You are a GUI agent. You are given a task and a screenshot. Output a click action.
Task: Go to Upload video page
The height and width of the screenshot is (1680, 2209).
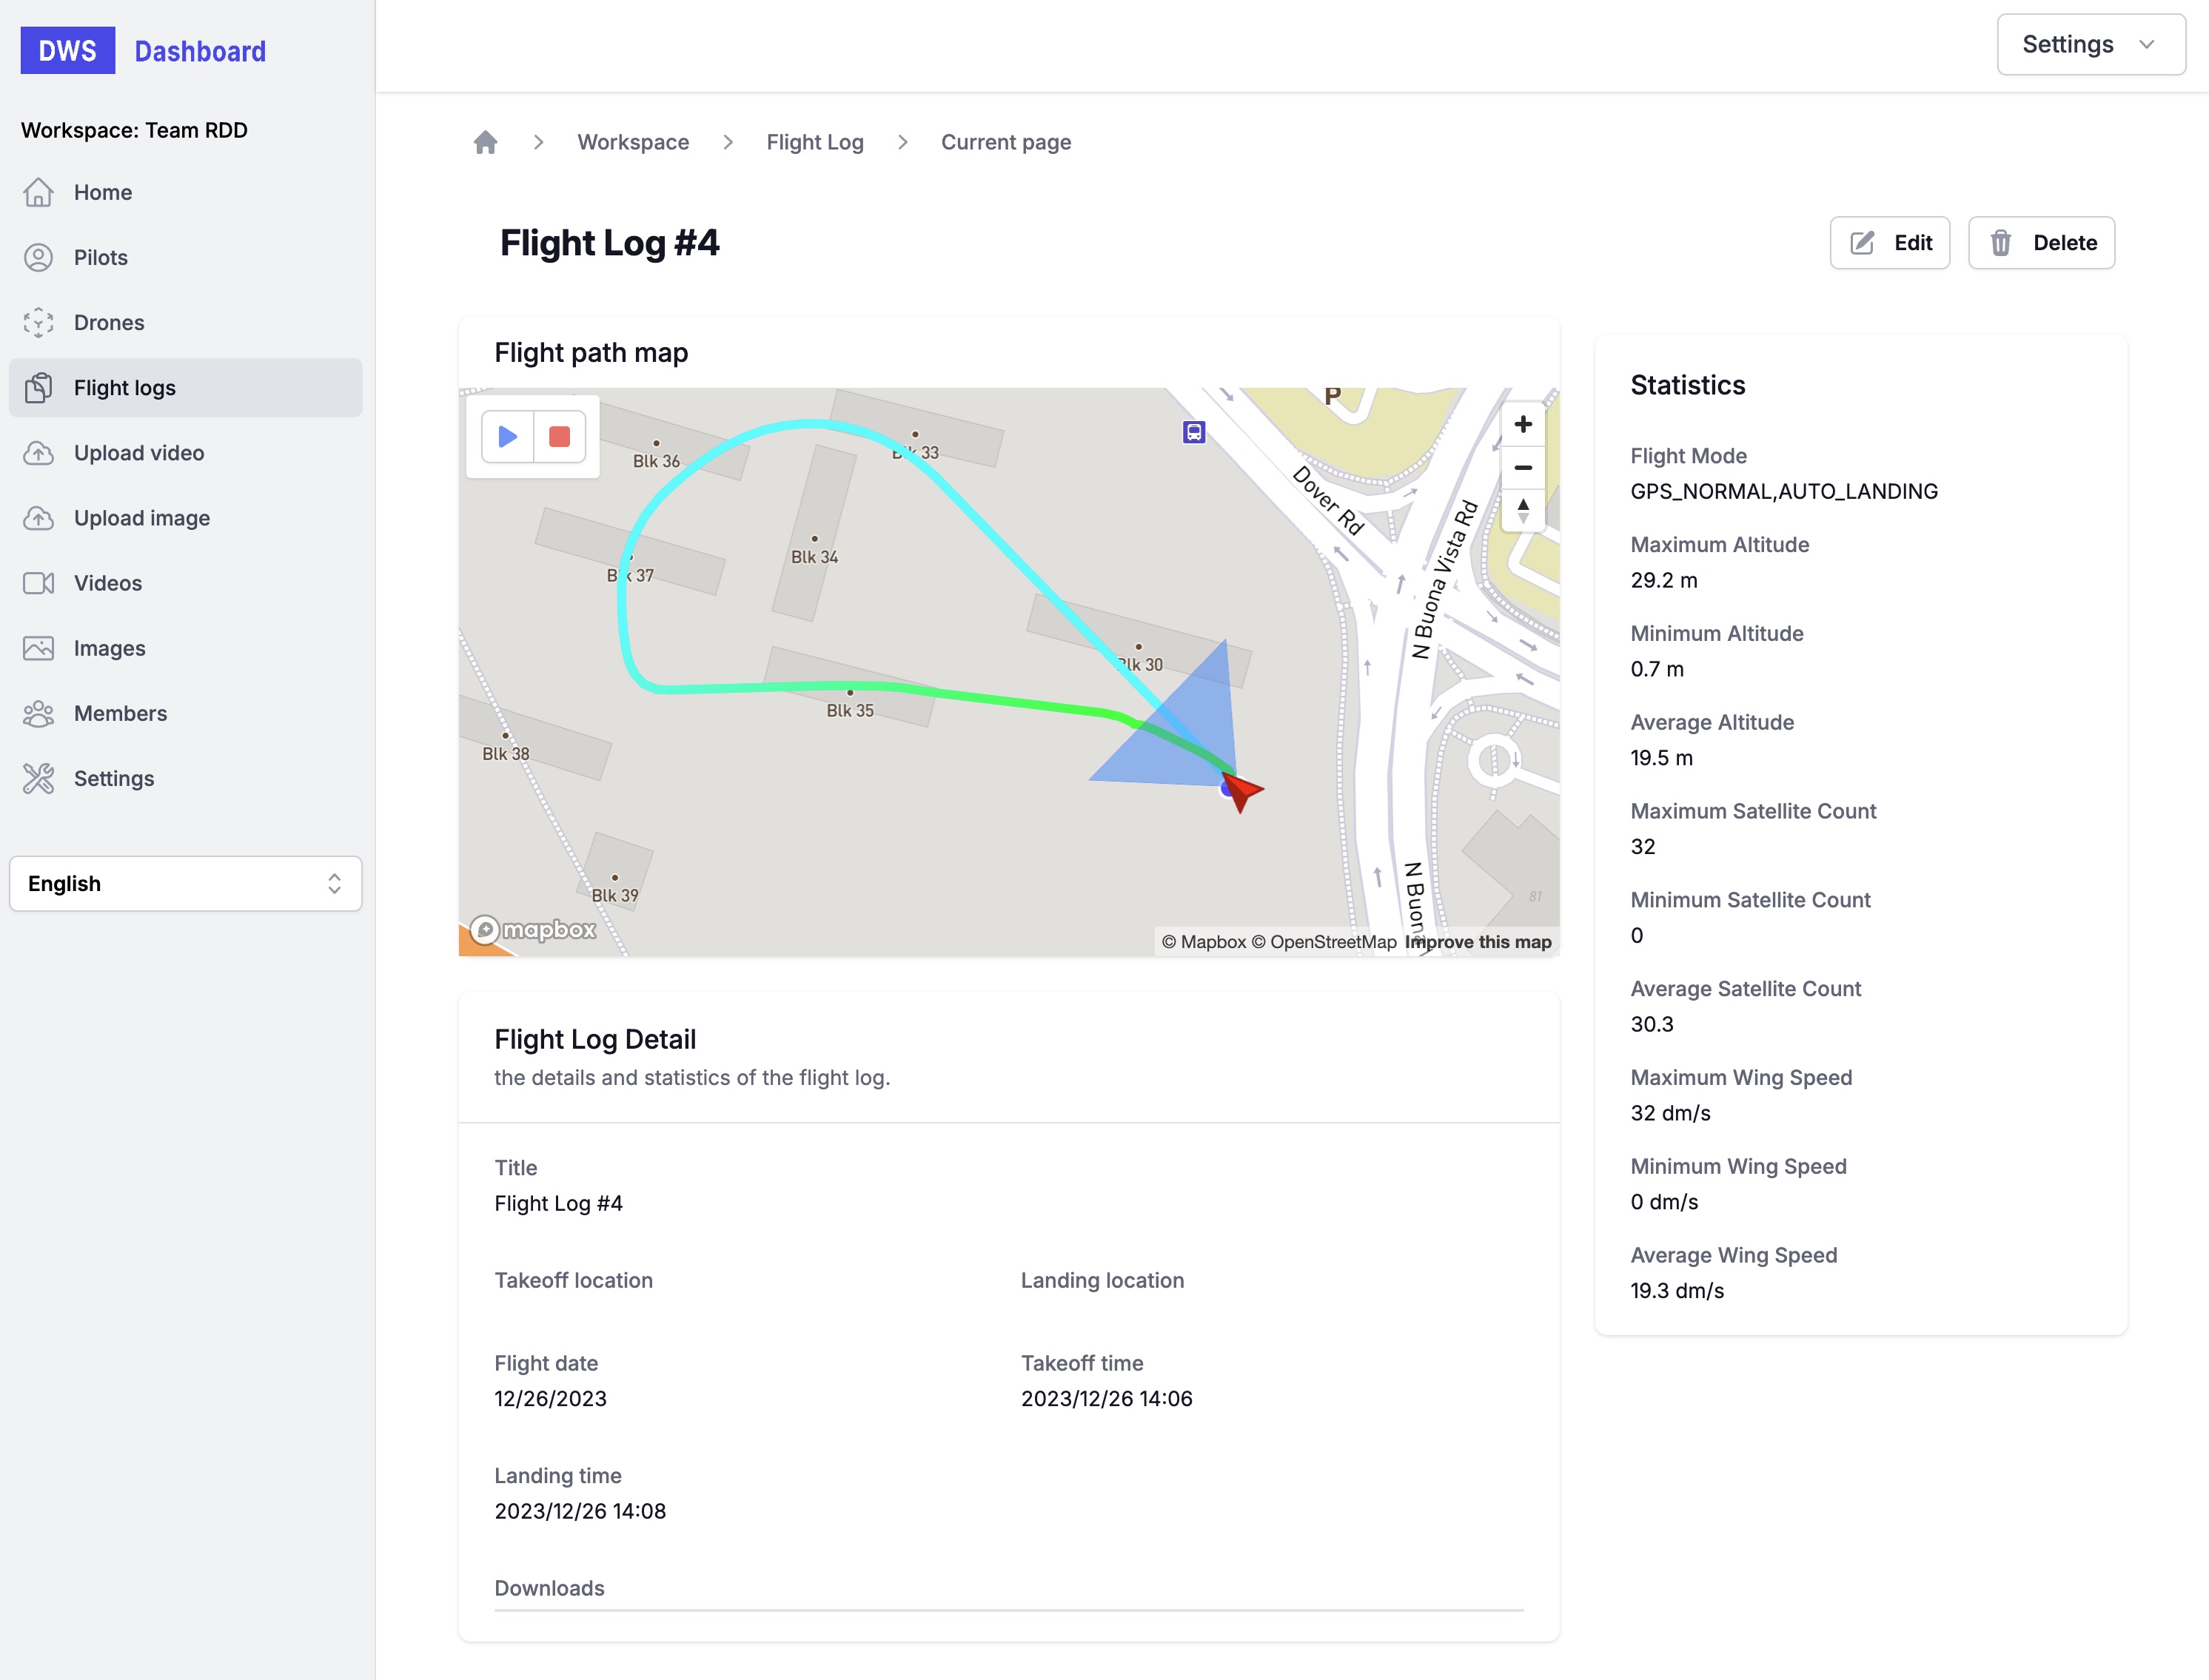[x=139, y=453]
